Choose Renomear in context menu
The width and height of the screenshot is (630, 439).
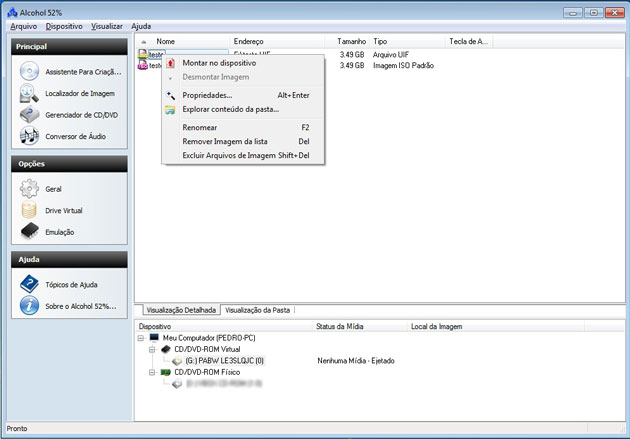243,127
